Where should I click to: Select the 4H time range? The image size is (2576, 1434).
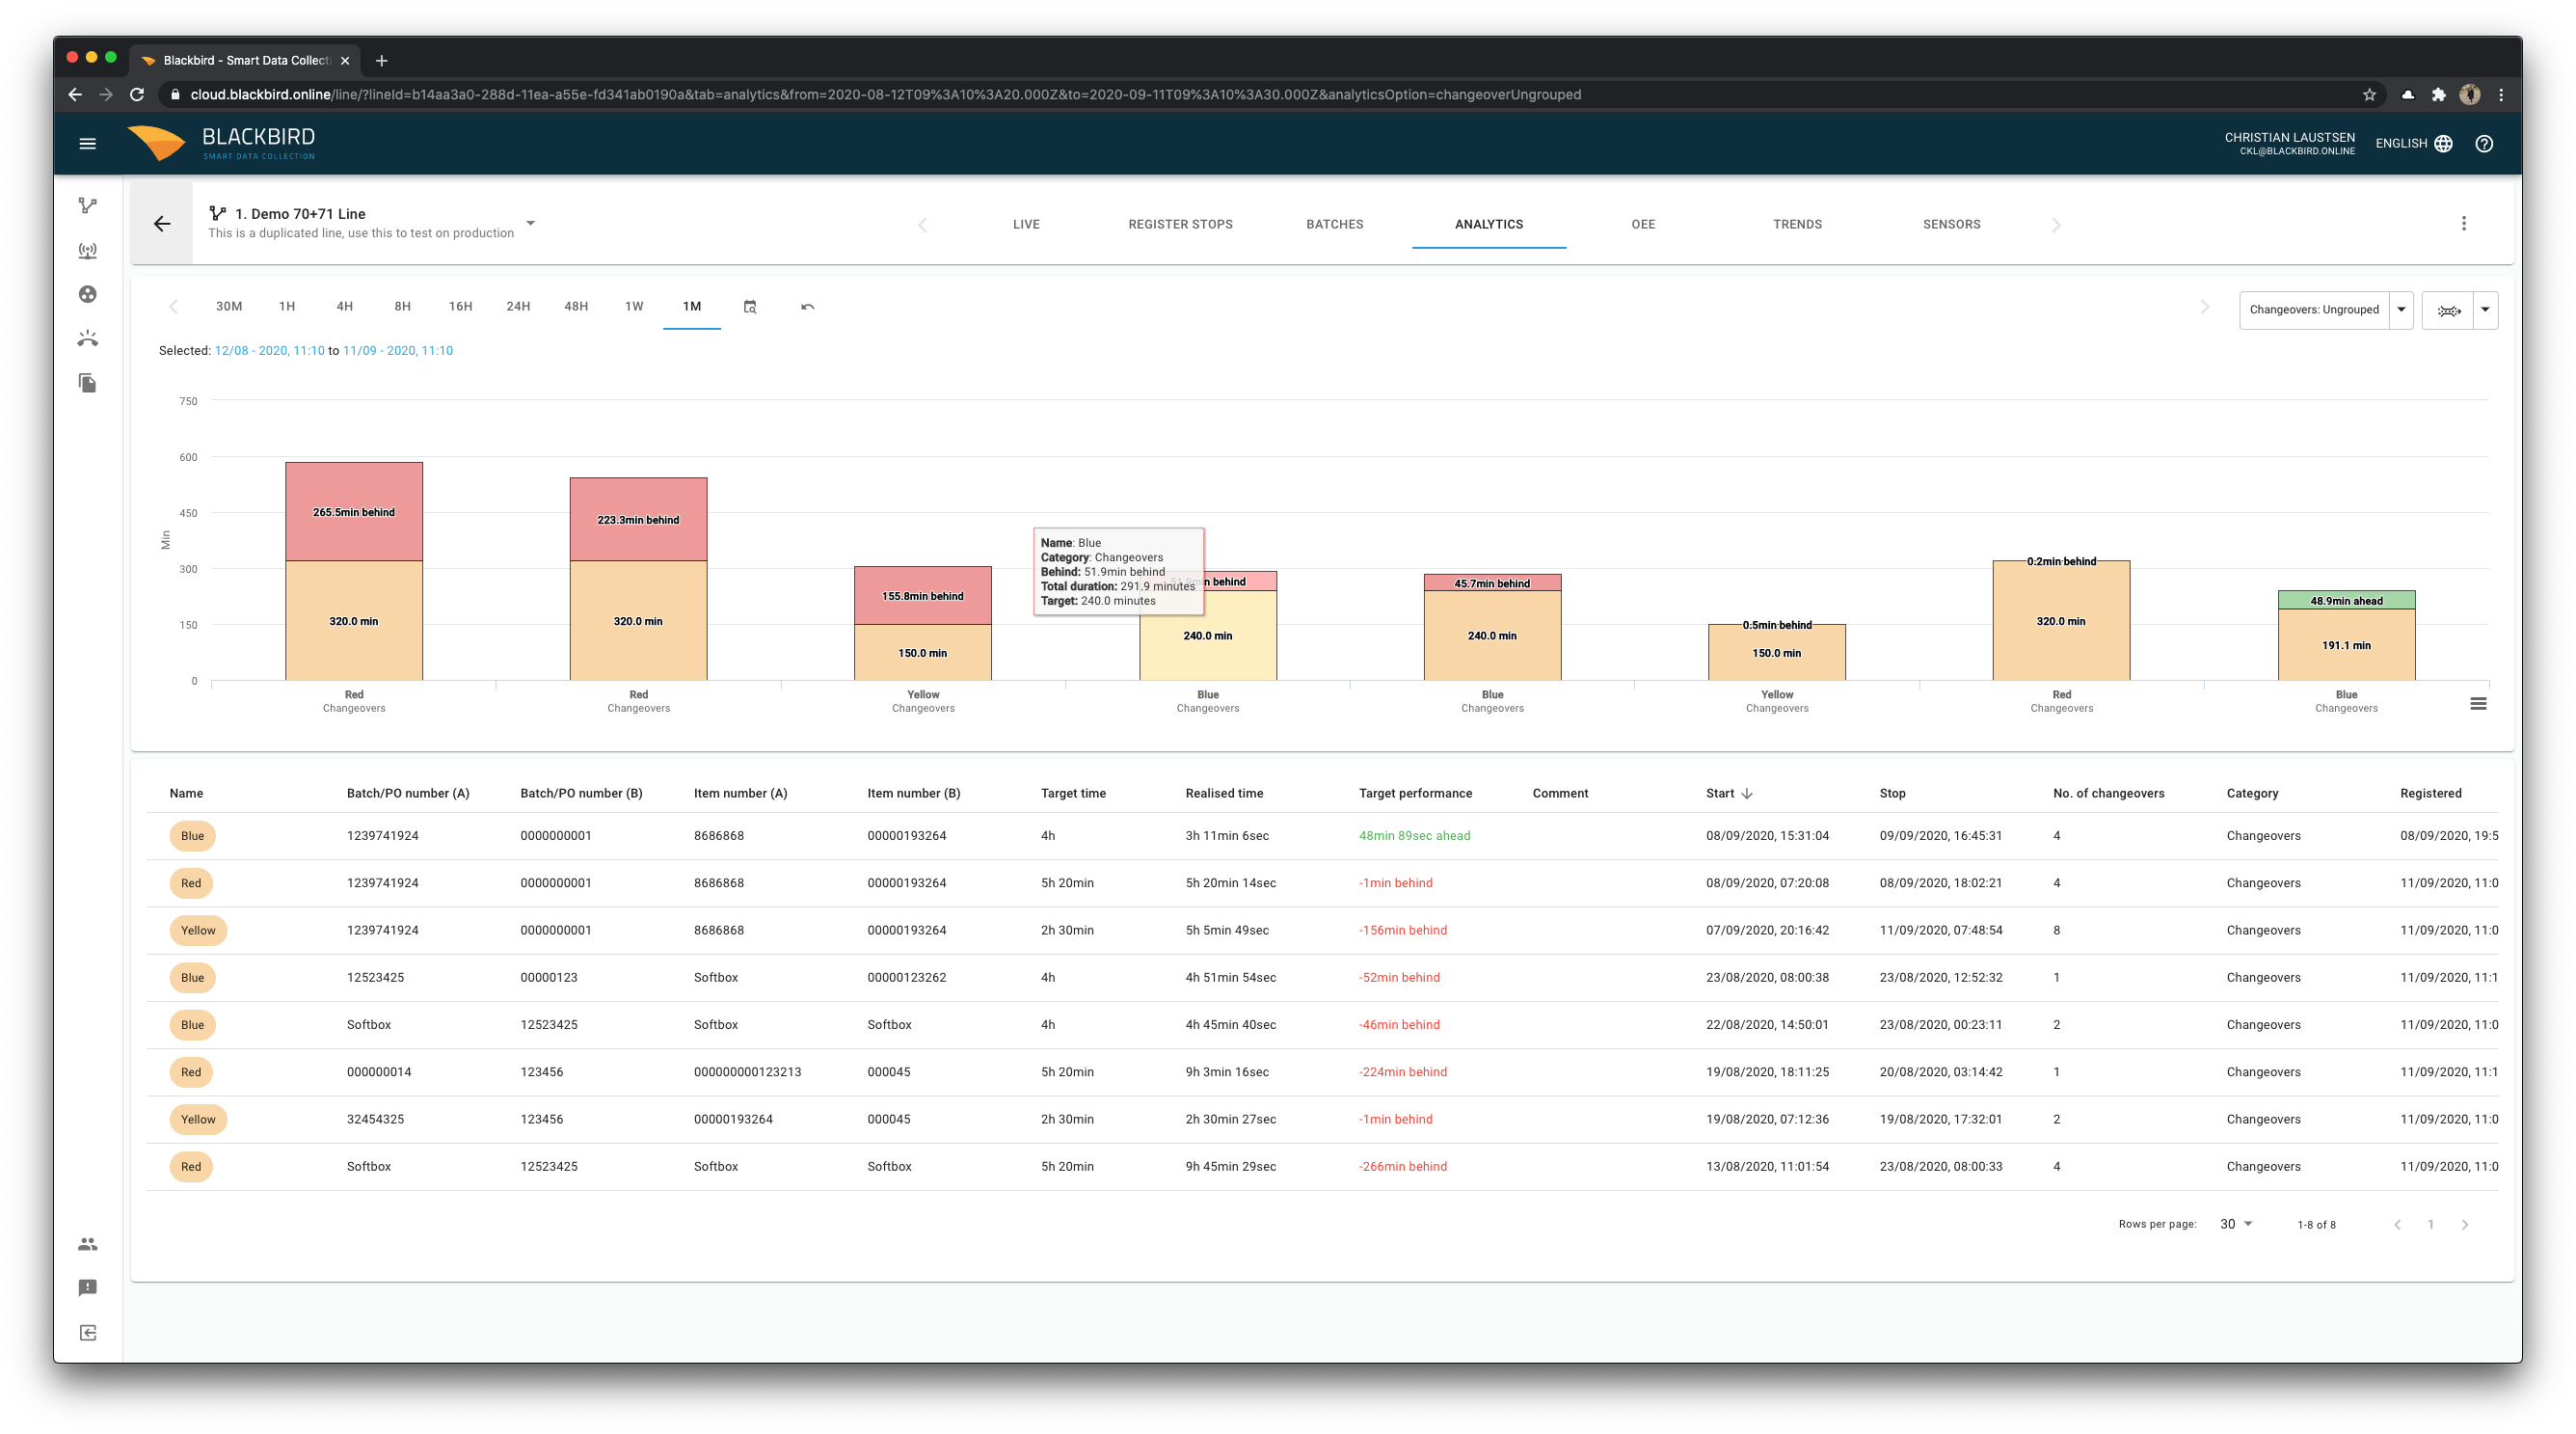tap(344, 307)
